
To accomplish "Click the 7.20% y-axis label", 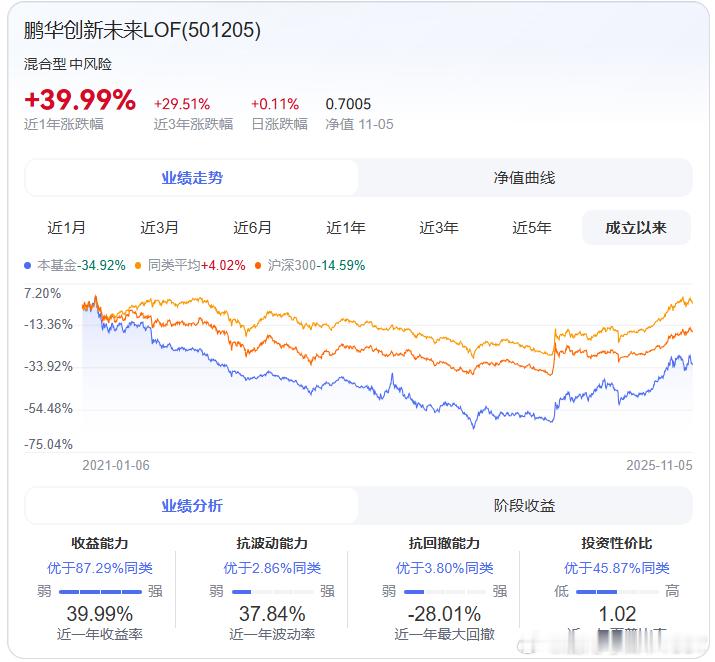I will pyautogui.click(x=42, y=293).
